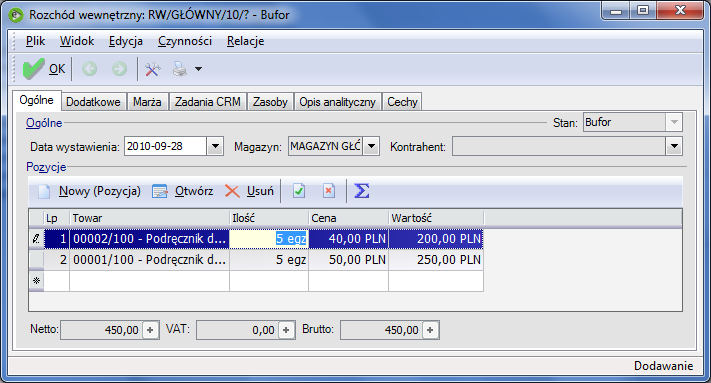
Task: Click the 50,00 PLN price cell
Action: click(x=348, y=260)
